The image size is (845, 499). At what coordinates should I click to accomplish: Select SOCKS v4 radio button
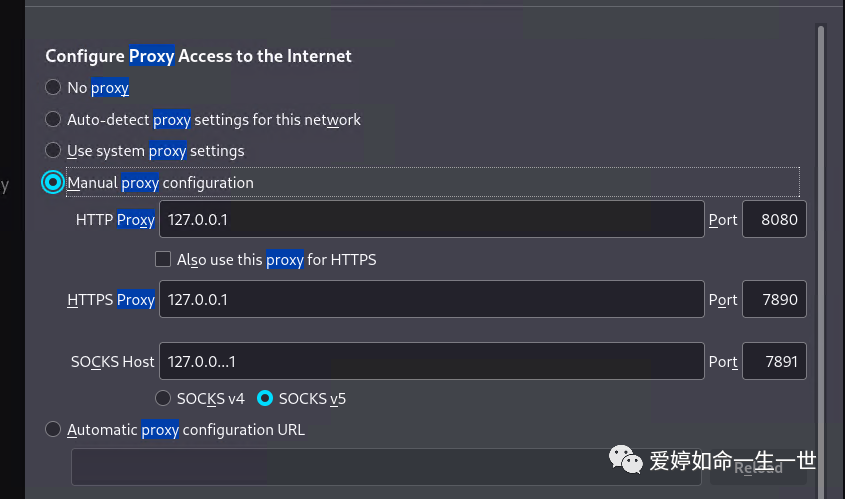tap(163, 398)
